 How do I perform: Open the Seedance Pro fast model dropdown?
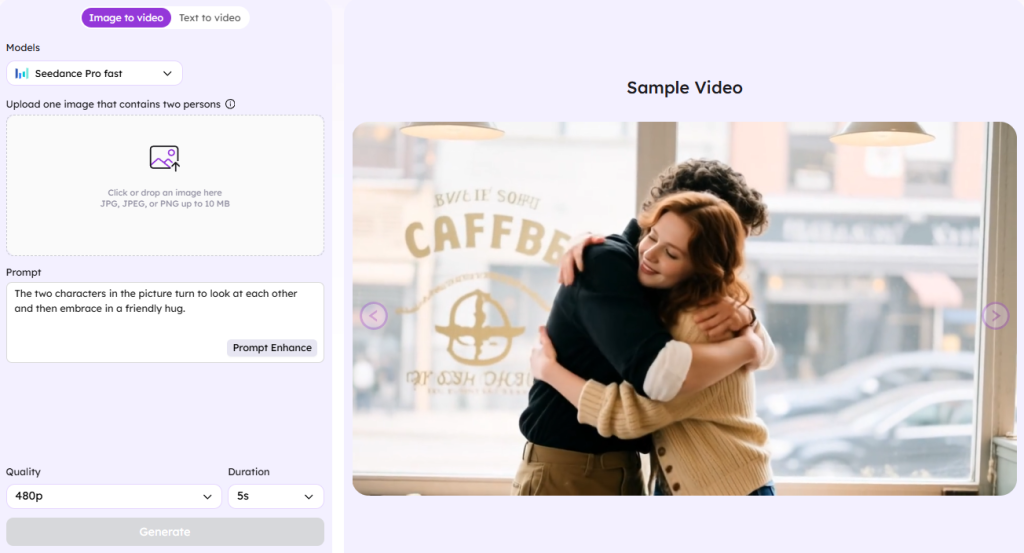click(x=94, y=74)
